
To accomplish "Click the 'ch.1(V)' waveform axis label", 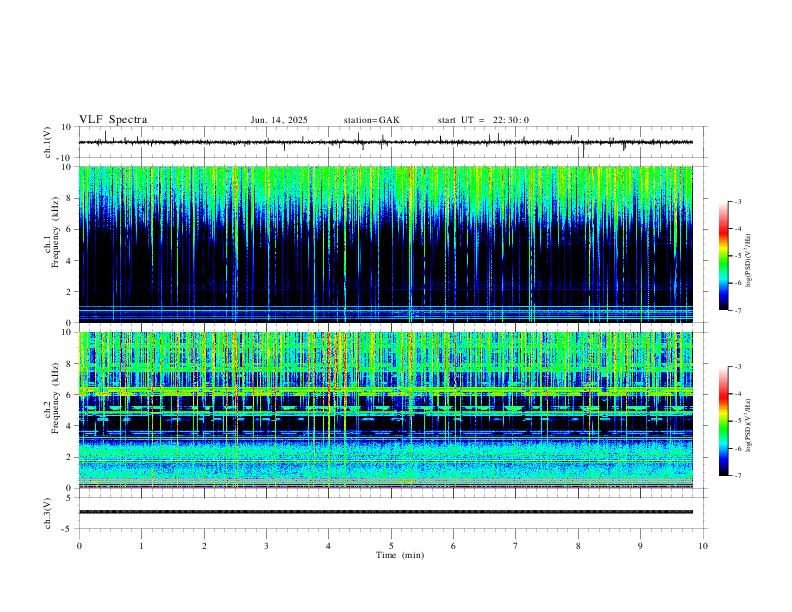I will 48,142.
